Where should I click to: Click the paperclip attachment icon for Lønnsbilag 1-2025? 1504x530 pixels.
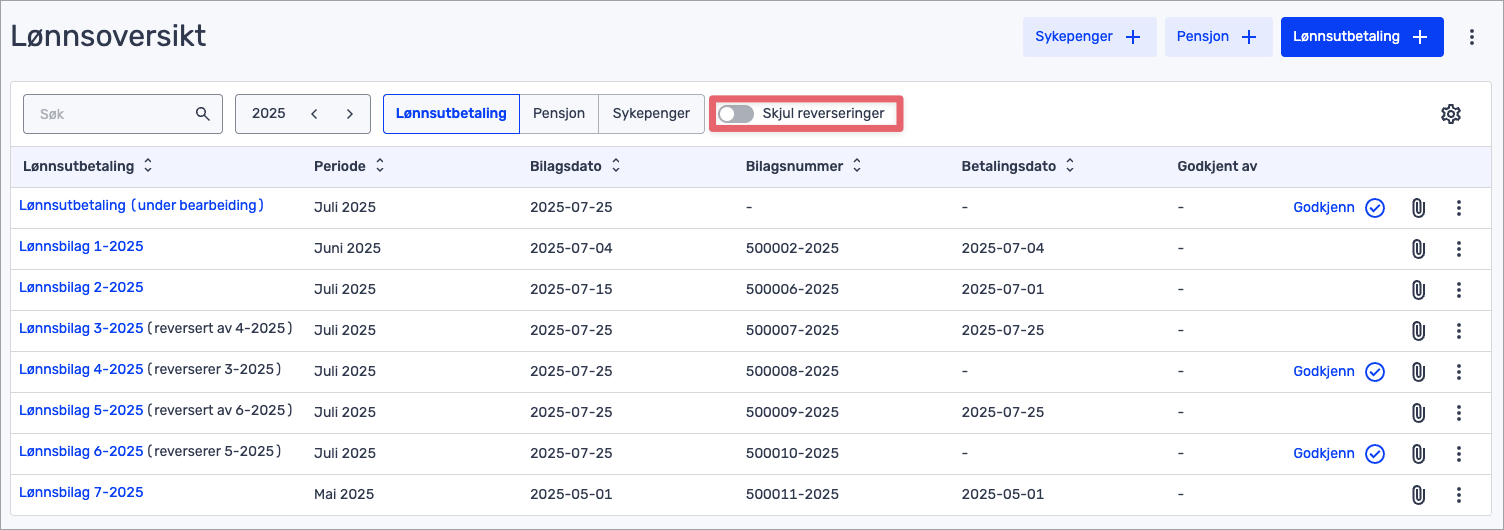click(x=1417, y=249)
